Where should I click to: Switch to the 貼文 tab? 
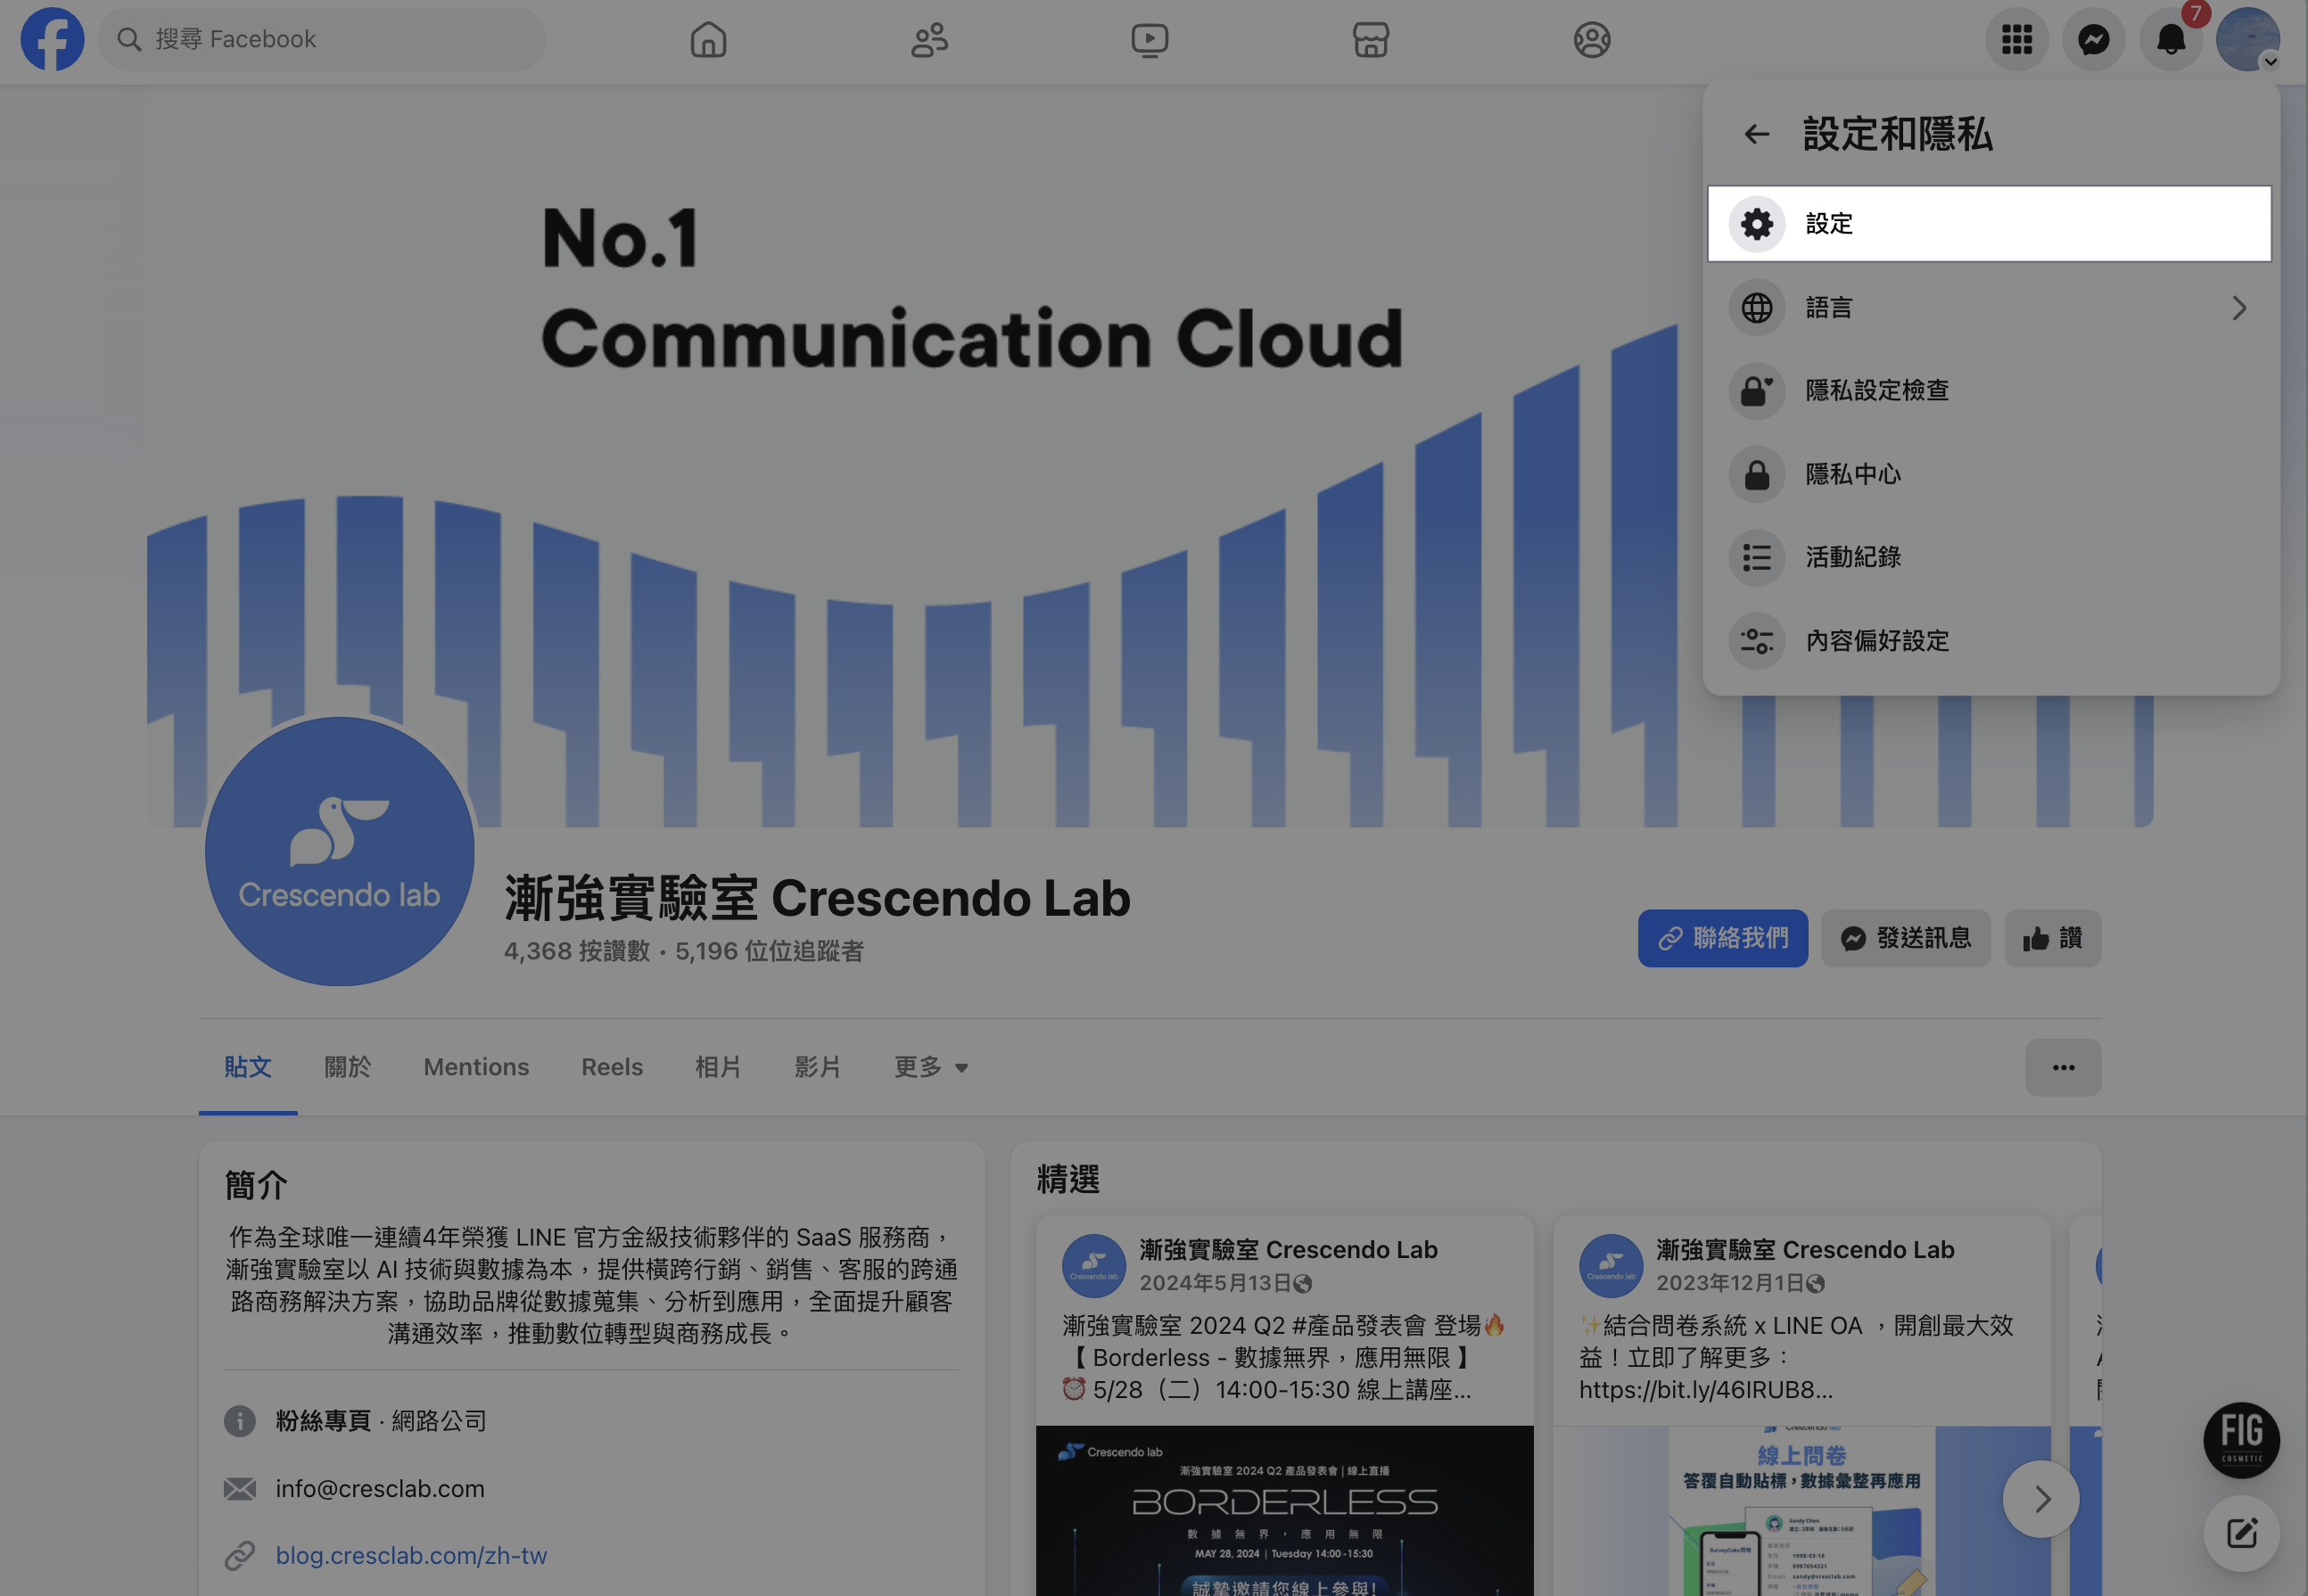[x=248, y=1068]
